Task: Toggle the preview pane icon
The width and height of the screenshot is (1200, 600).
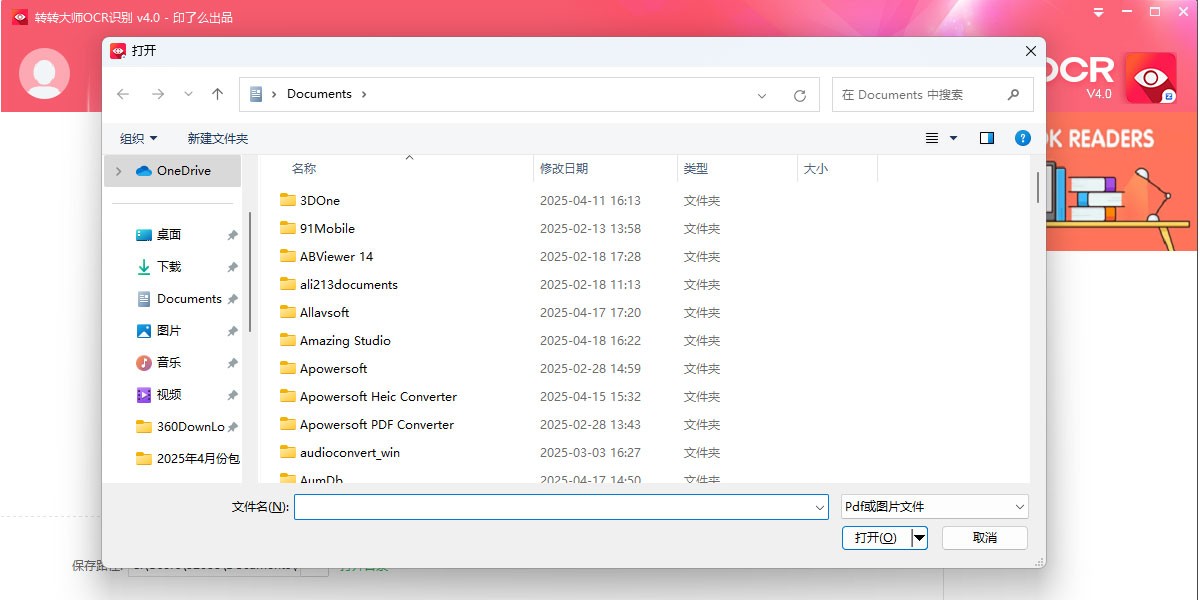Action: tap(987, 138)
